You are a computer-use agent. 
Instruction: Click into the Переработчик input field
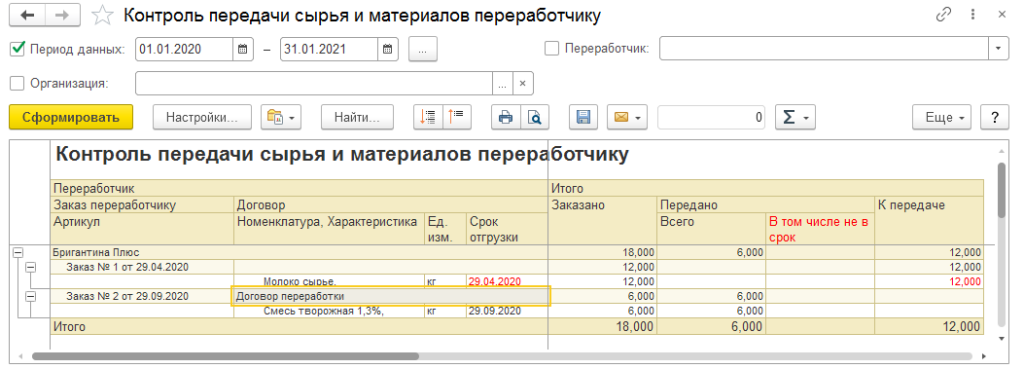pos(824,49)
